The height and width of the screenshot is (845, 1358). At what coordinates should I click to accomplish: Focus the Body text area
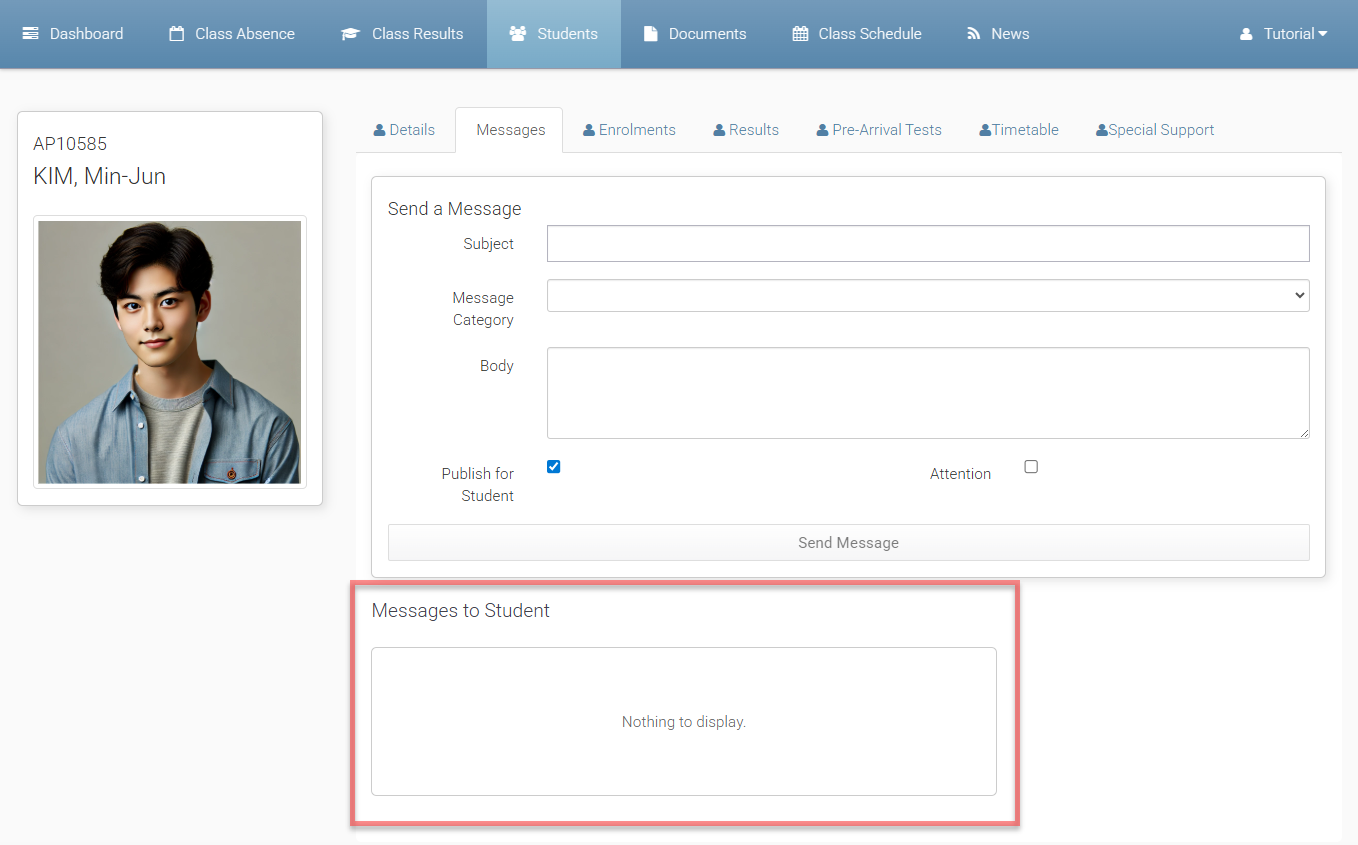[927, 392]
